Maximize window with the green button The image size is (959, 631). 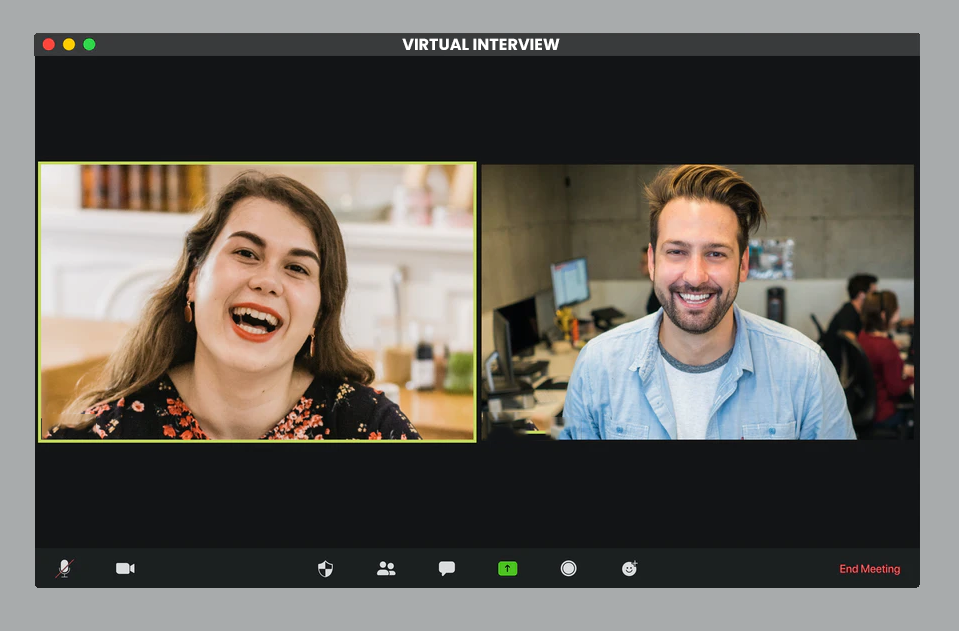pos(89,45)
